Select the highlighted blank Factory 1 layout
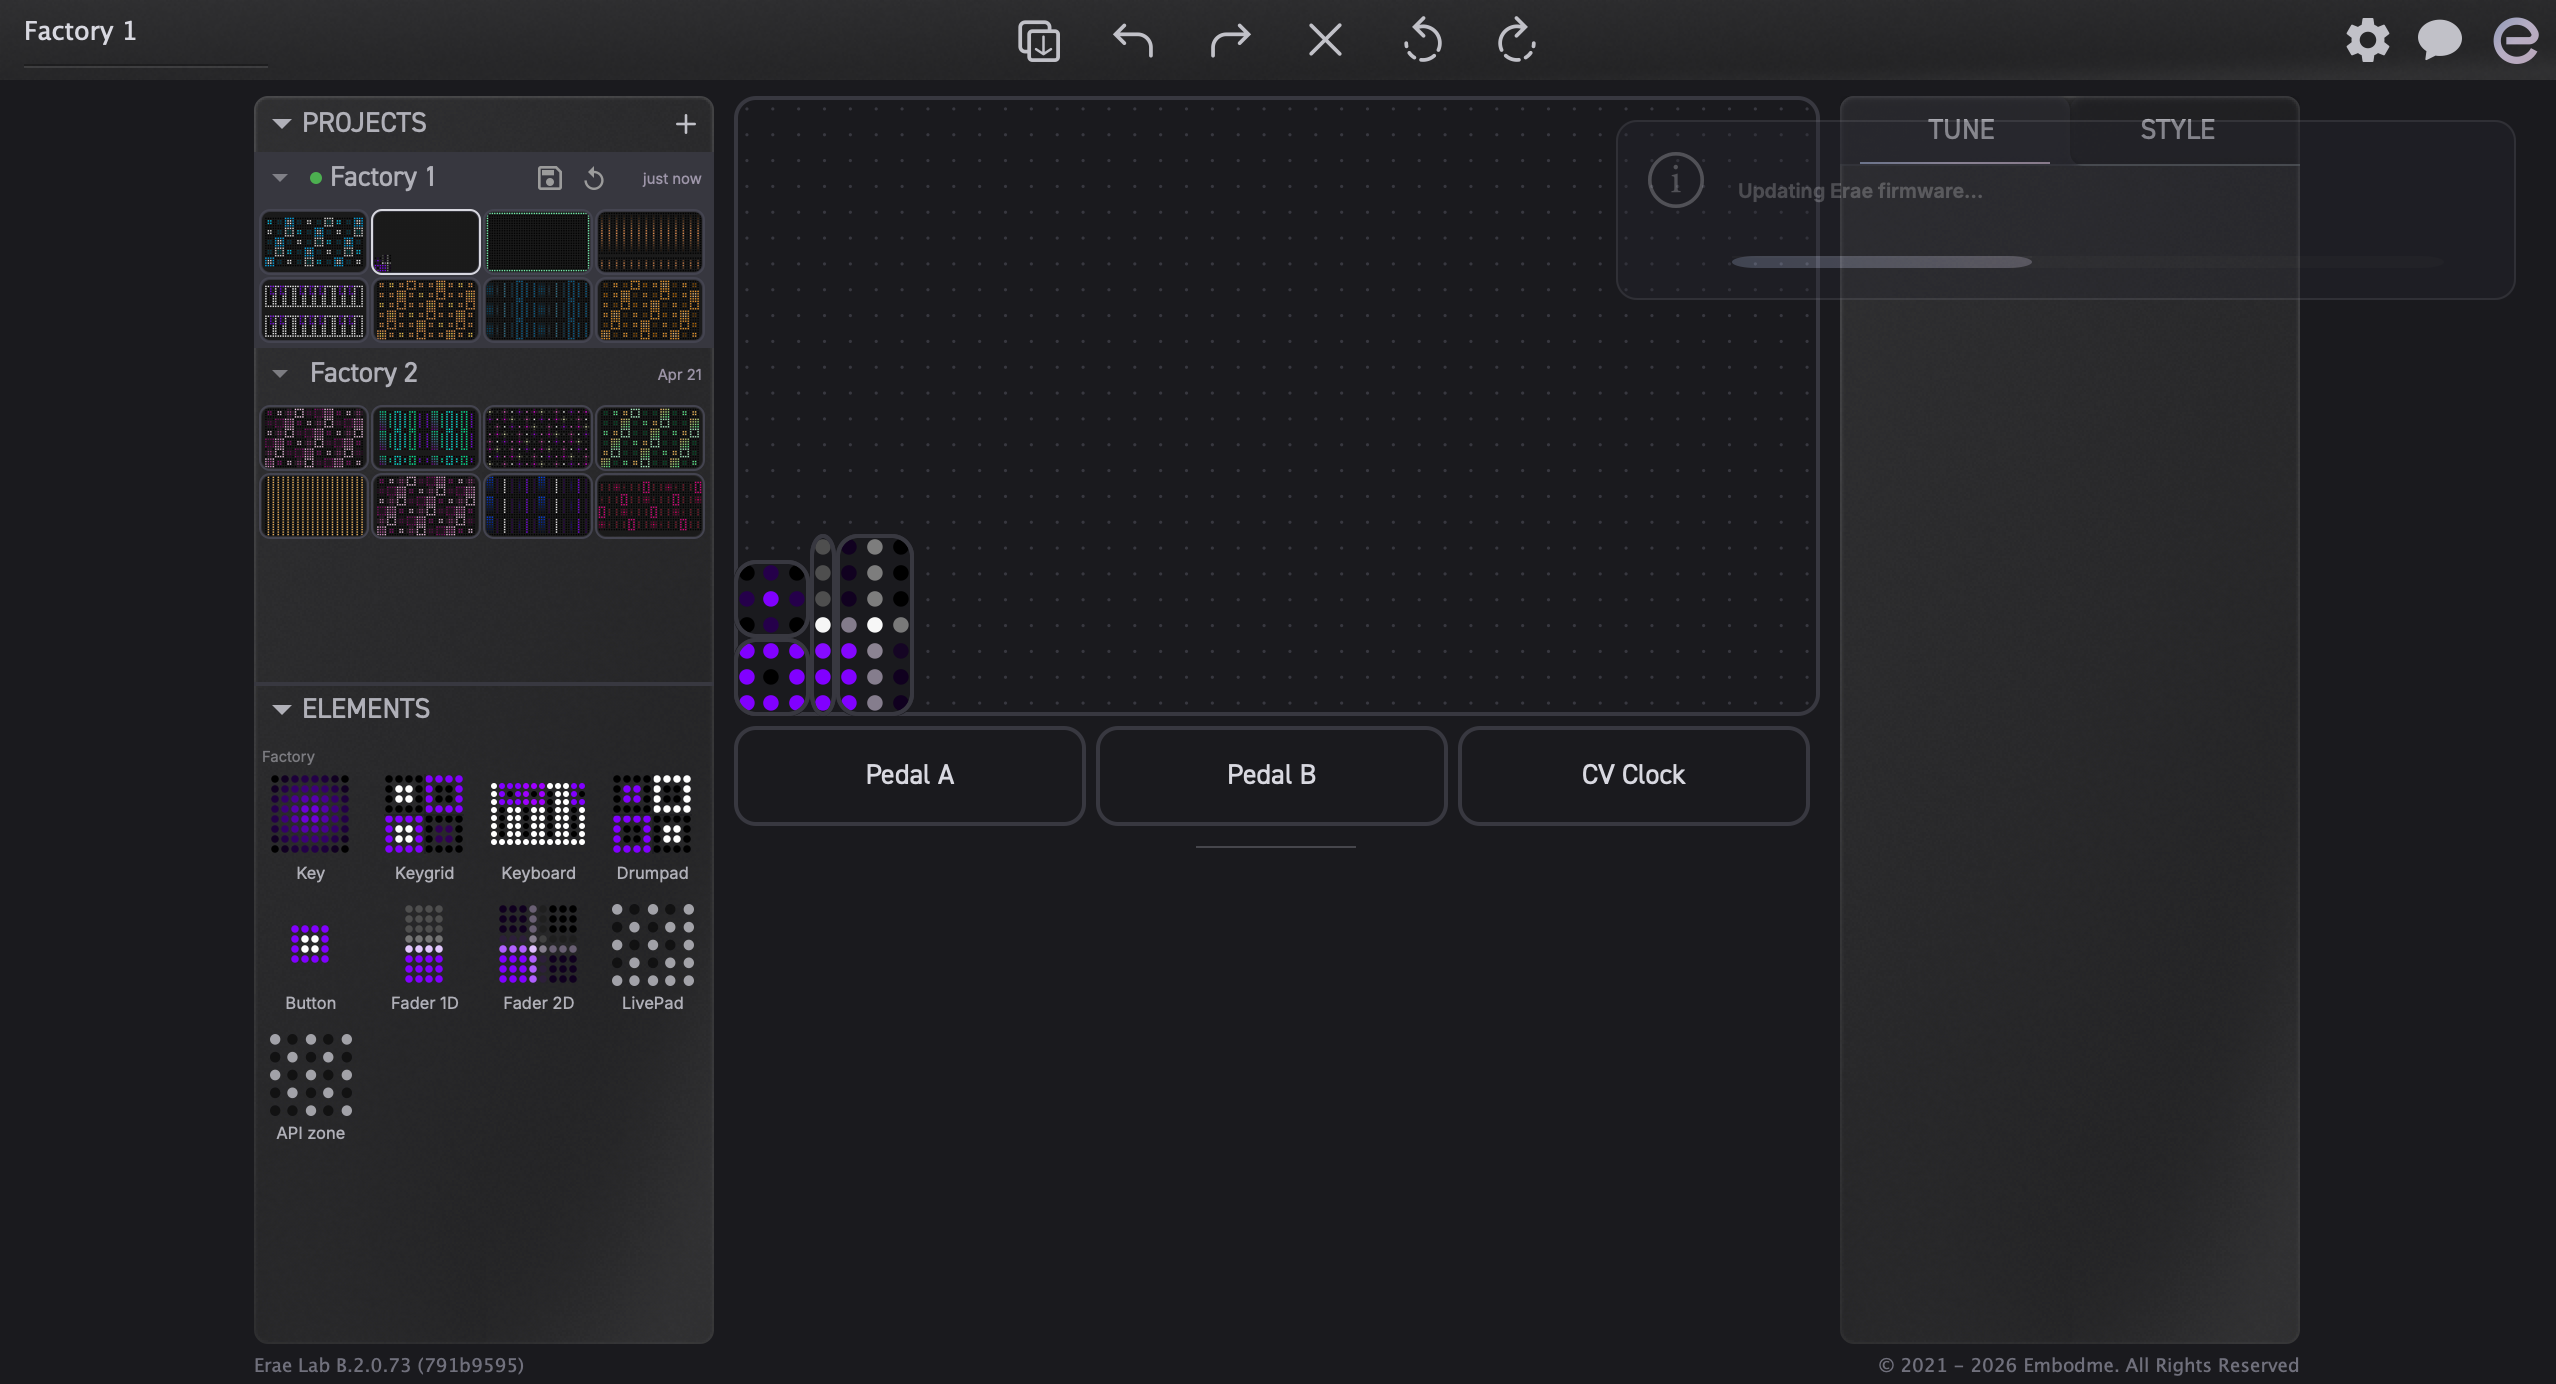 coord(426,241)
